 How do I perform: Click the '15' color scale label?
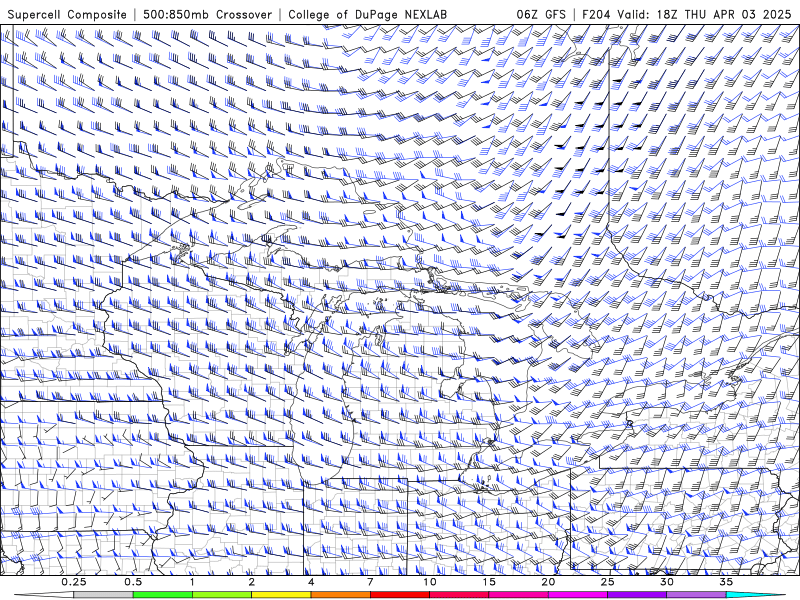click(x=489, y=582)
